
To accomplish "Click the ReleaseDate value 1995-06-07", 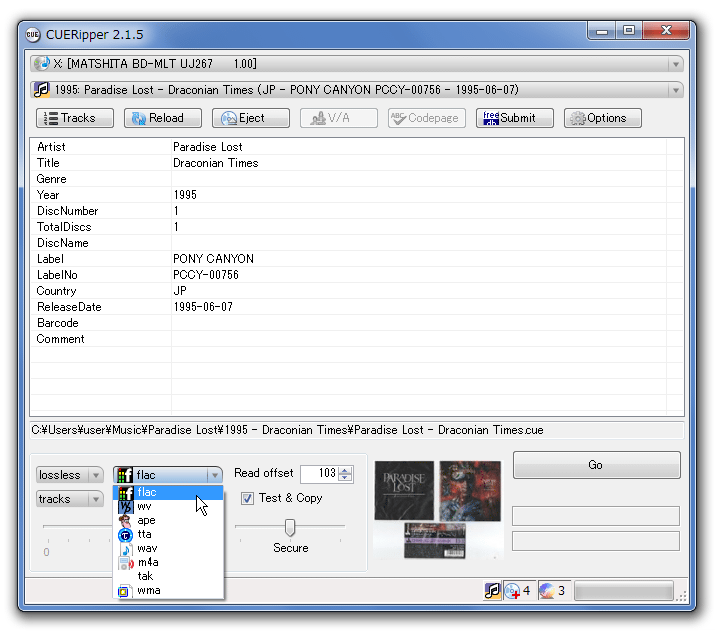I will click(x=203, y=307).
